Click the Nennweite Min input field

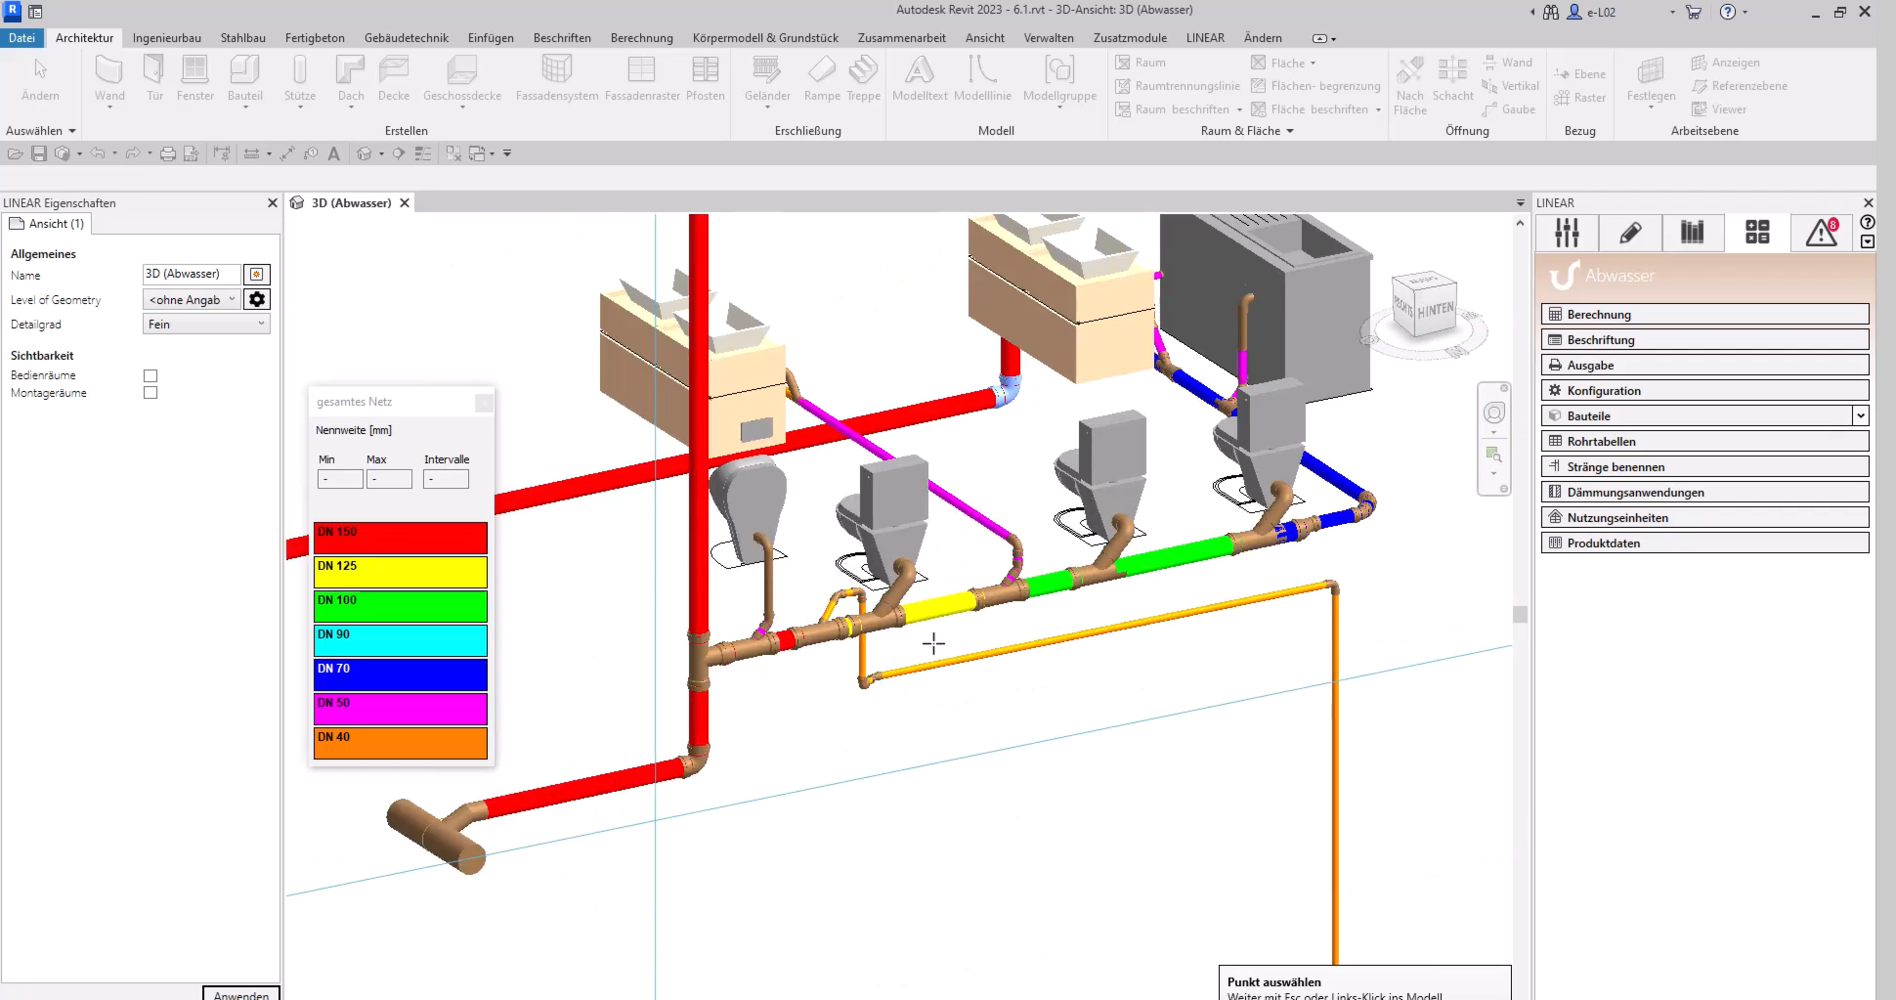(340, 479)
